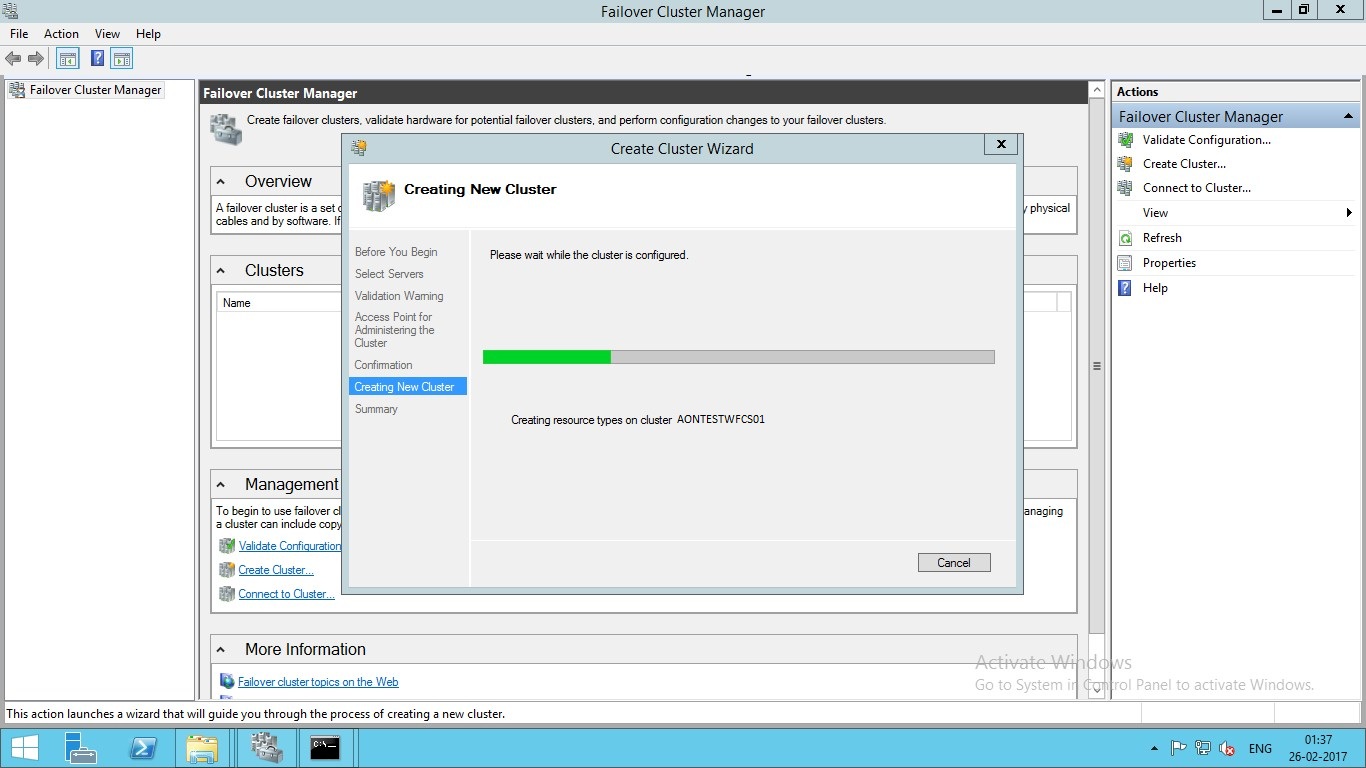The width and height of the screenshot is (1366, 768).
Task: Close the Create Cluster Wizard dialog
Action: pyautogui.click(x=1001, y=145)
